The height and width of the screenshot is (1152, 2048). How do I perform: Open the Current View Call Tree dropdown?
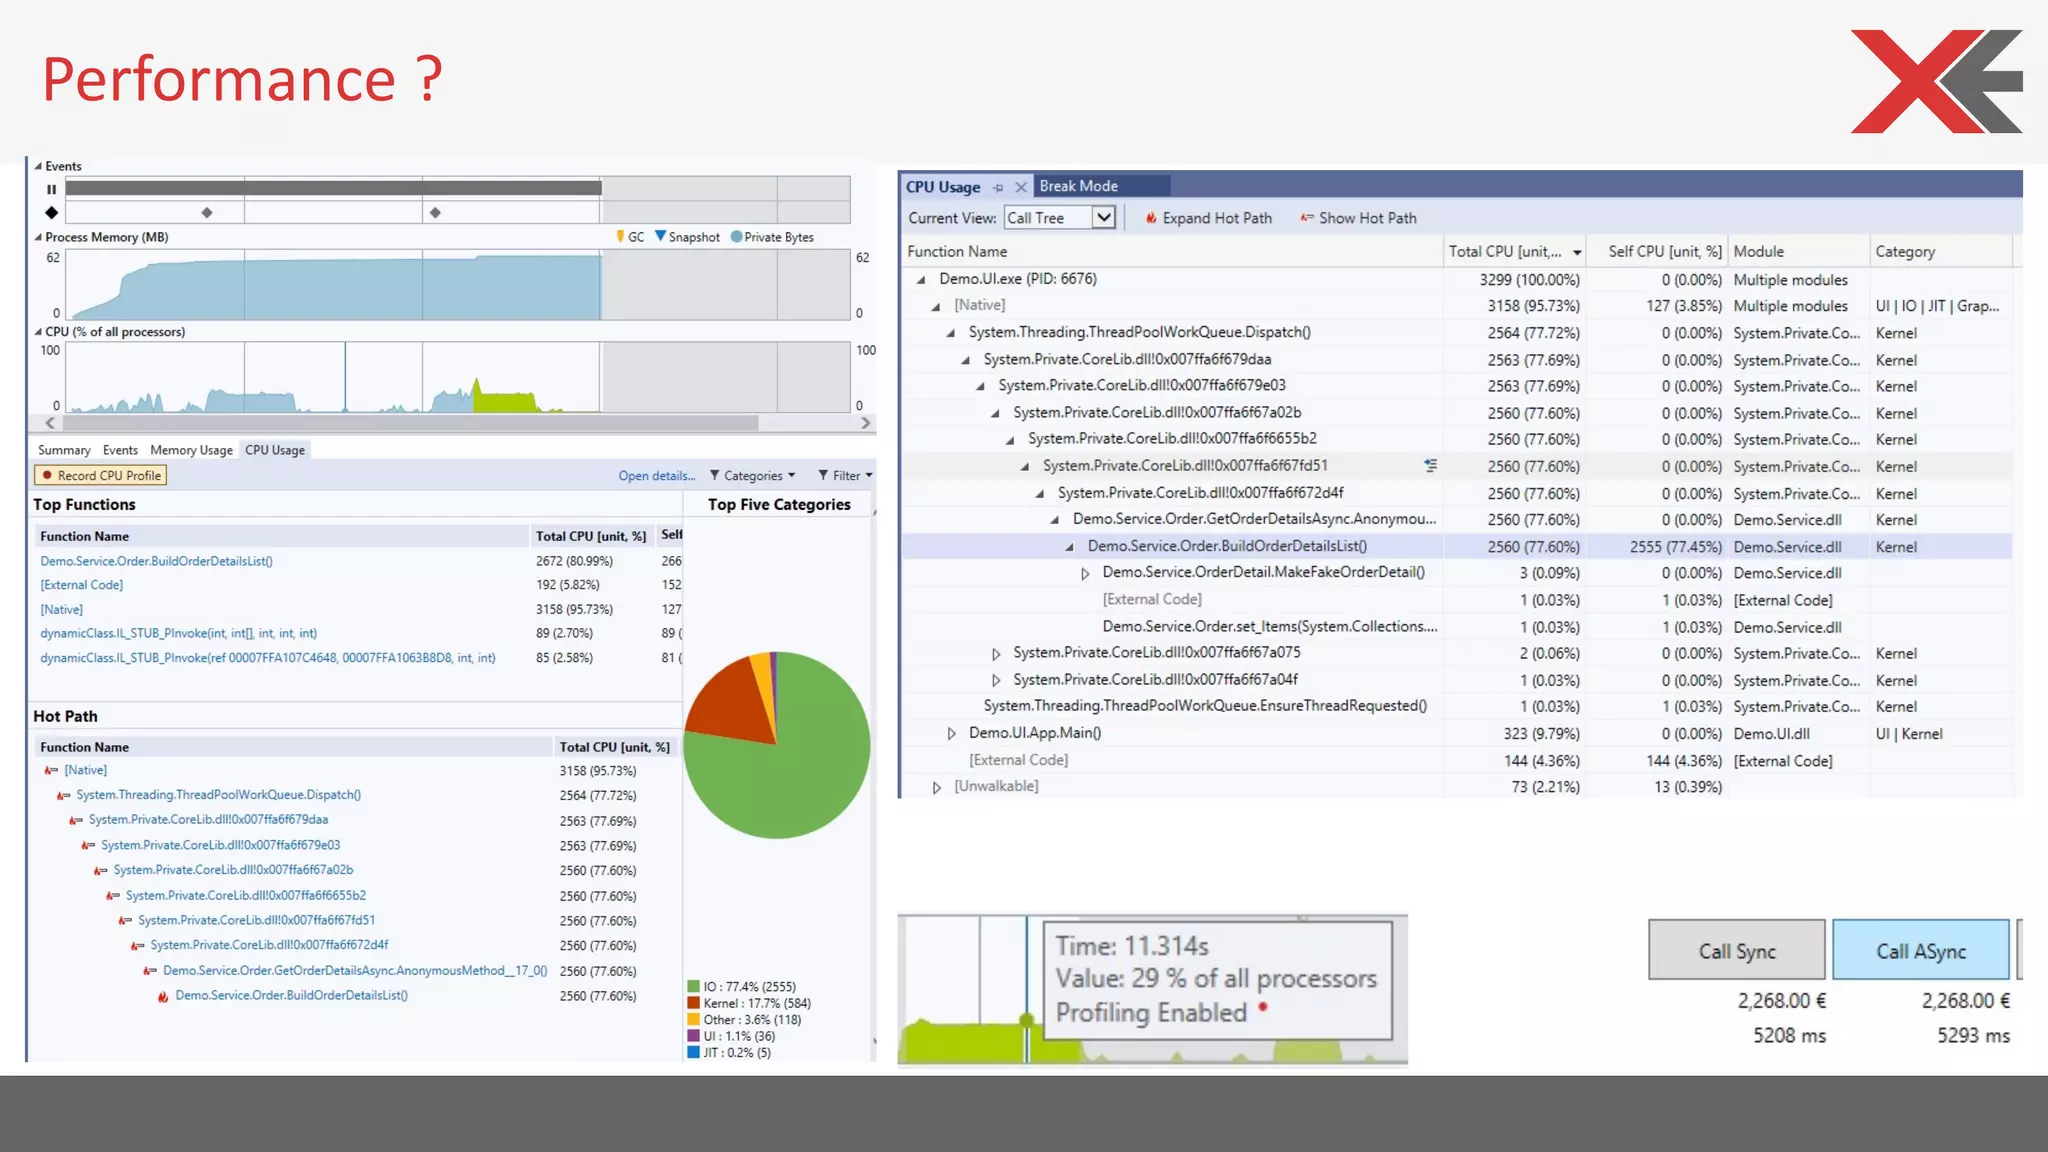[1103, 218]
